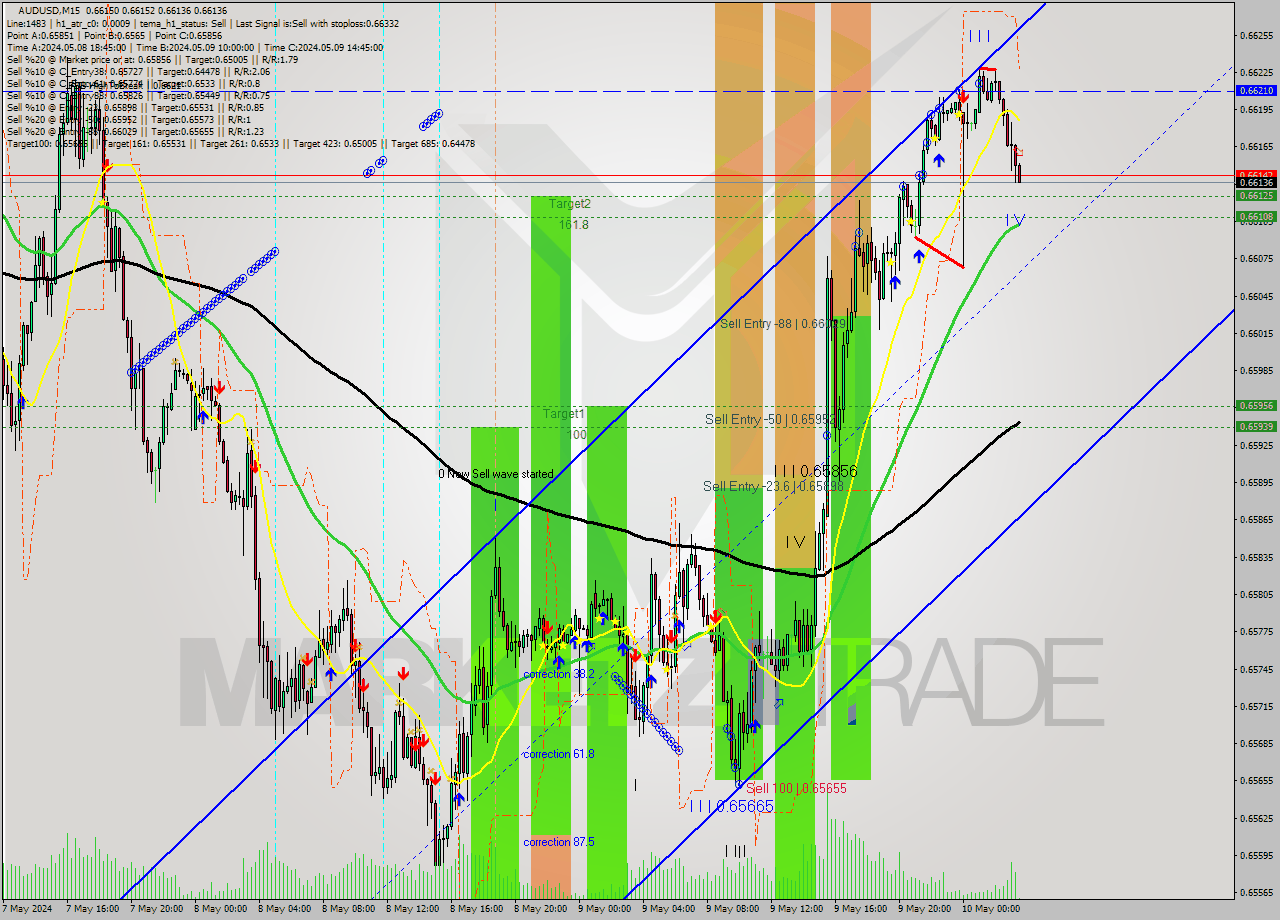
Task: Click the green 0.65939 price tag
Action: (1256, 426)
